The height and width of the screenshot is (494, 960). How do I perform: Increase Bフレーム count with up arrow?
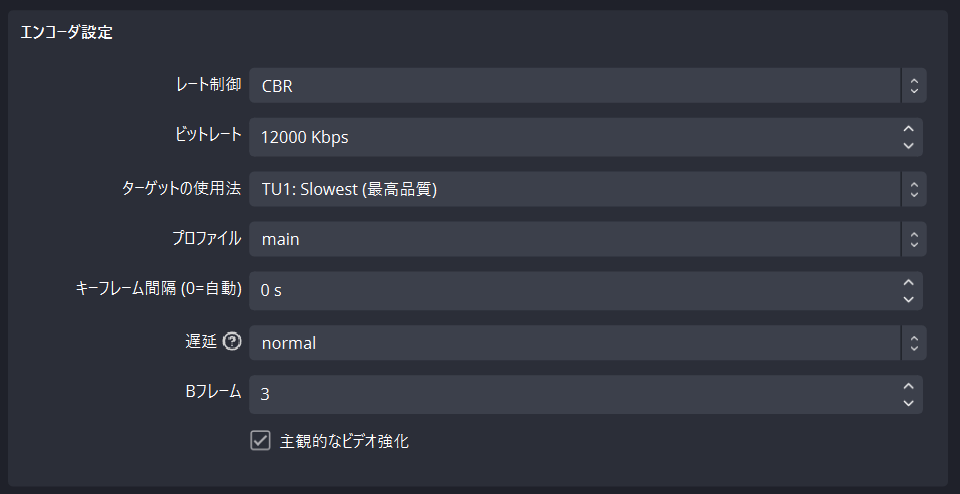(x=909, y=386)
